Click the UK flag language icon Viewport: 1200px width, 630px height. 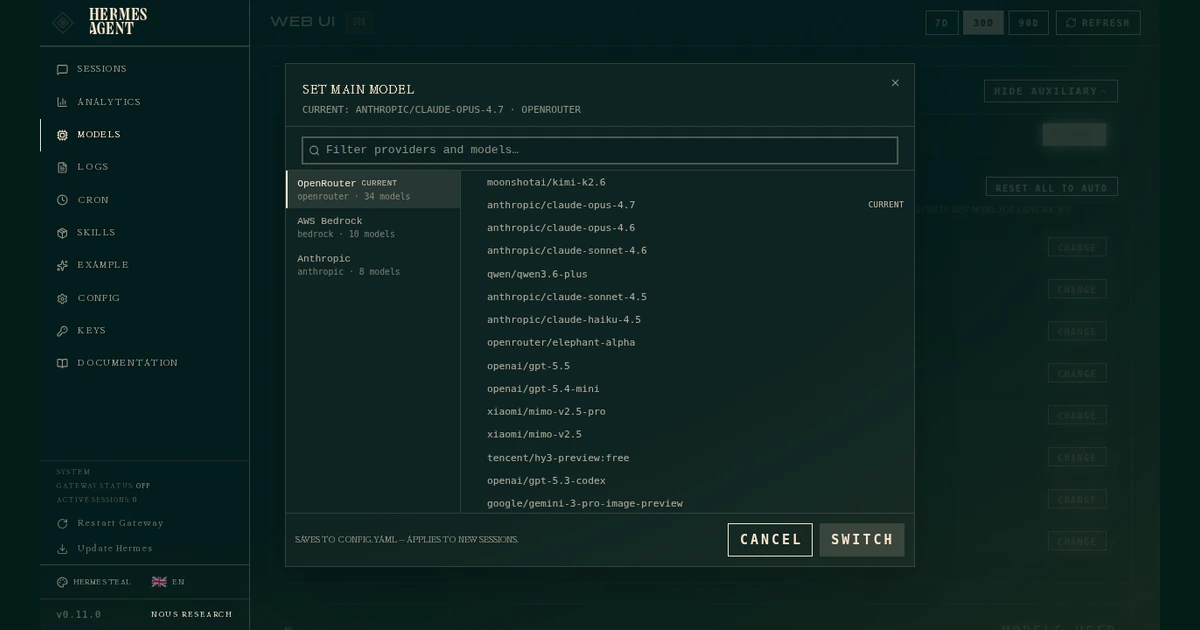pos(159,582)
